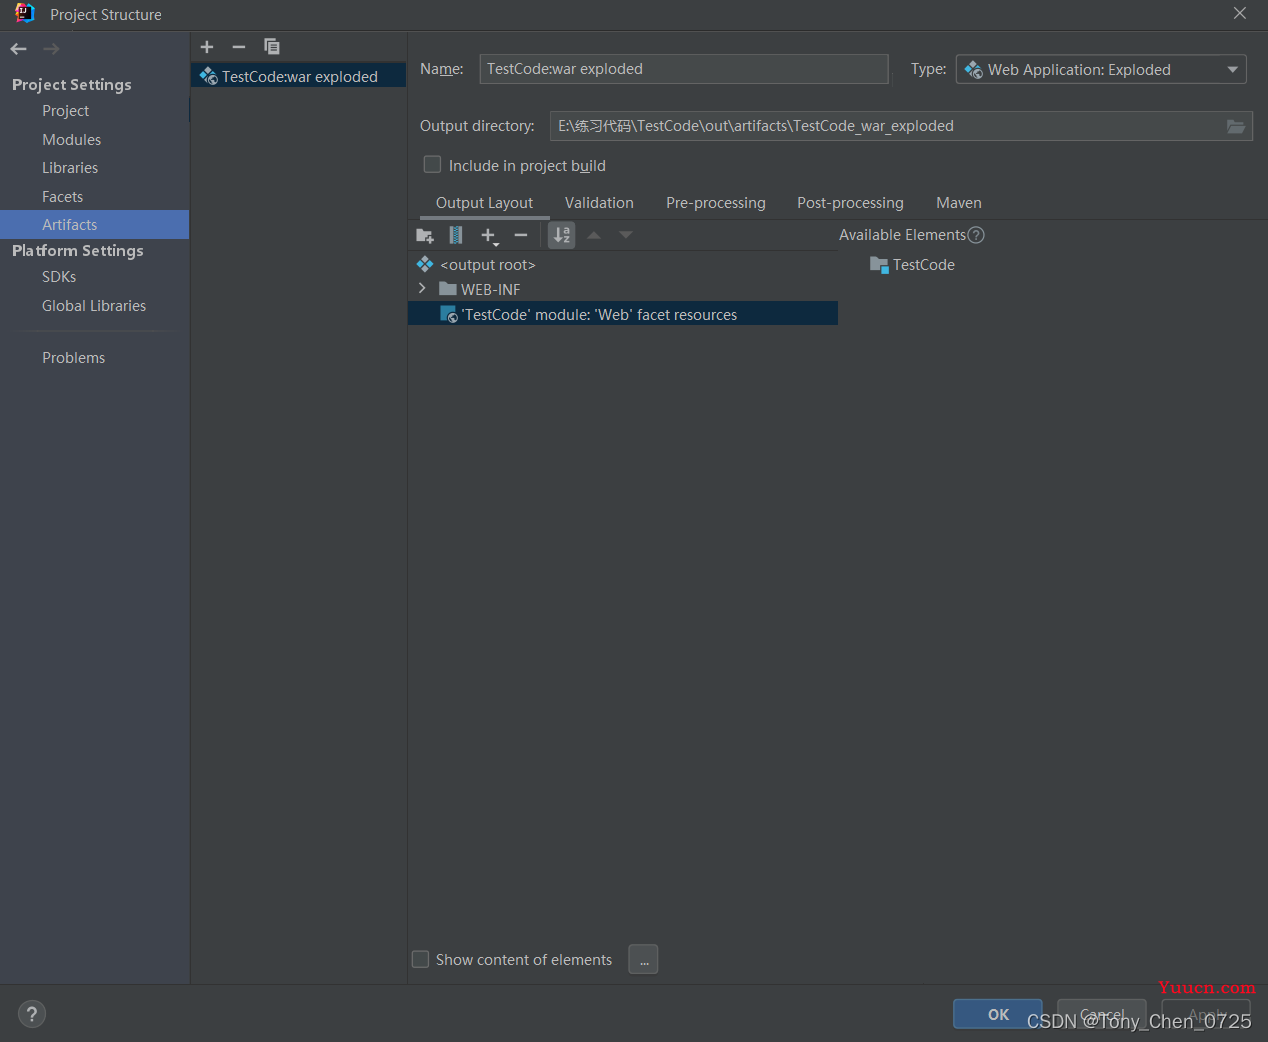Viewport: 1268px width, 1042px height.
Task: Browse for output directory folder
Action: point(1236,126)
